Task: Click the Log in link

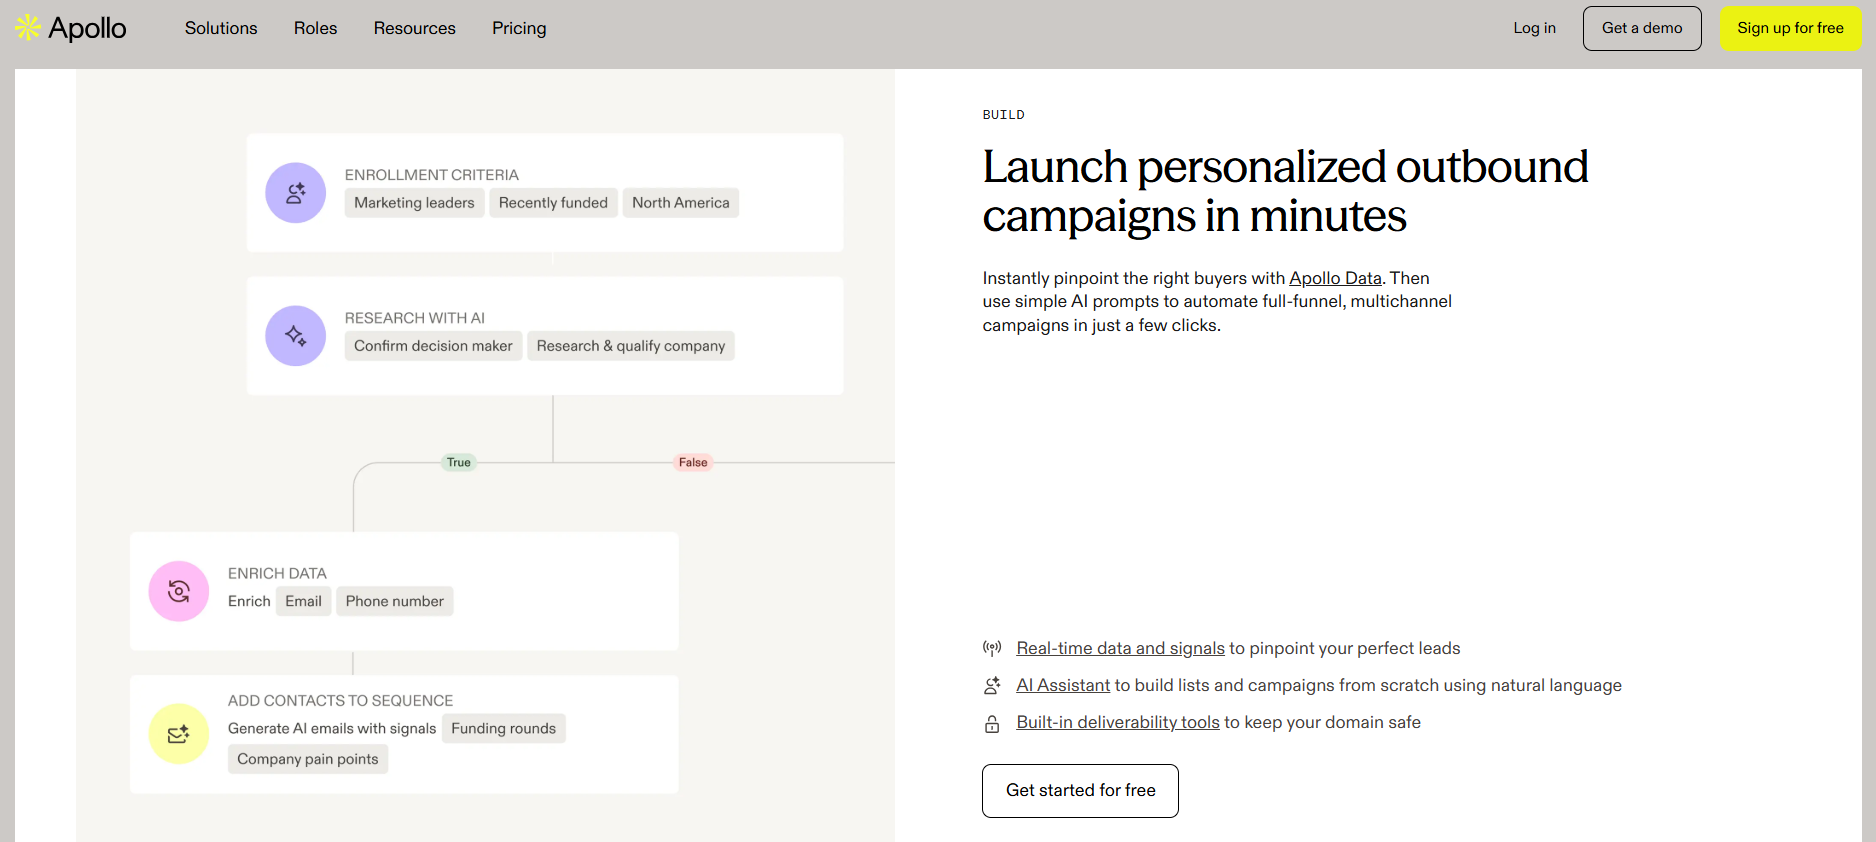Action: (1534, 28)
